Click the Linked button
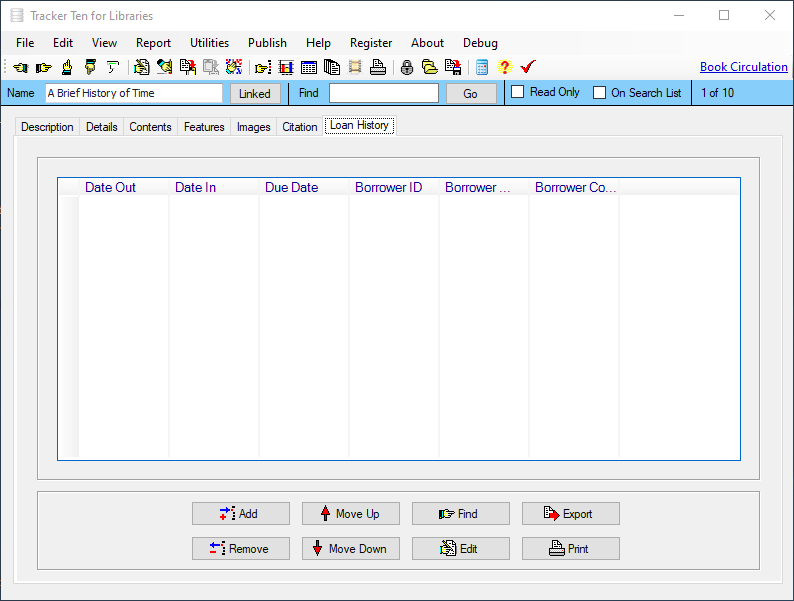 coord(255,94)
